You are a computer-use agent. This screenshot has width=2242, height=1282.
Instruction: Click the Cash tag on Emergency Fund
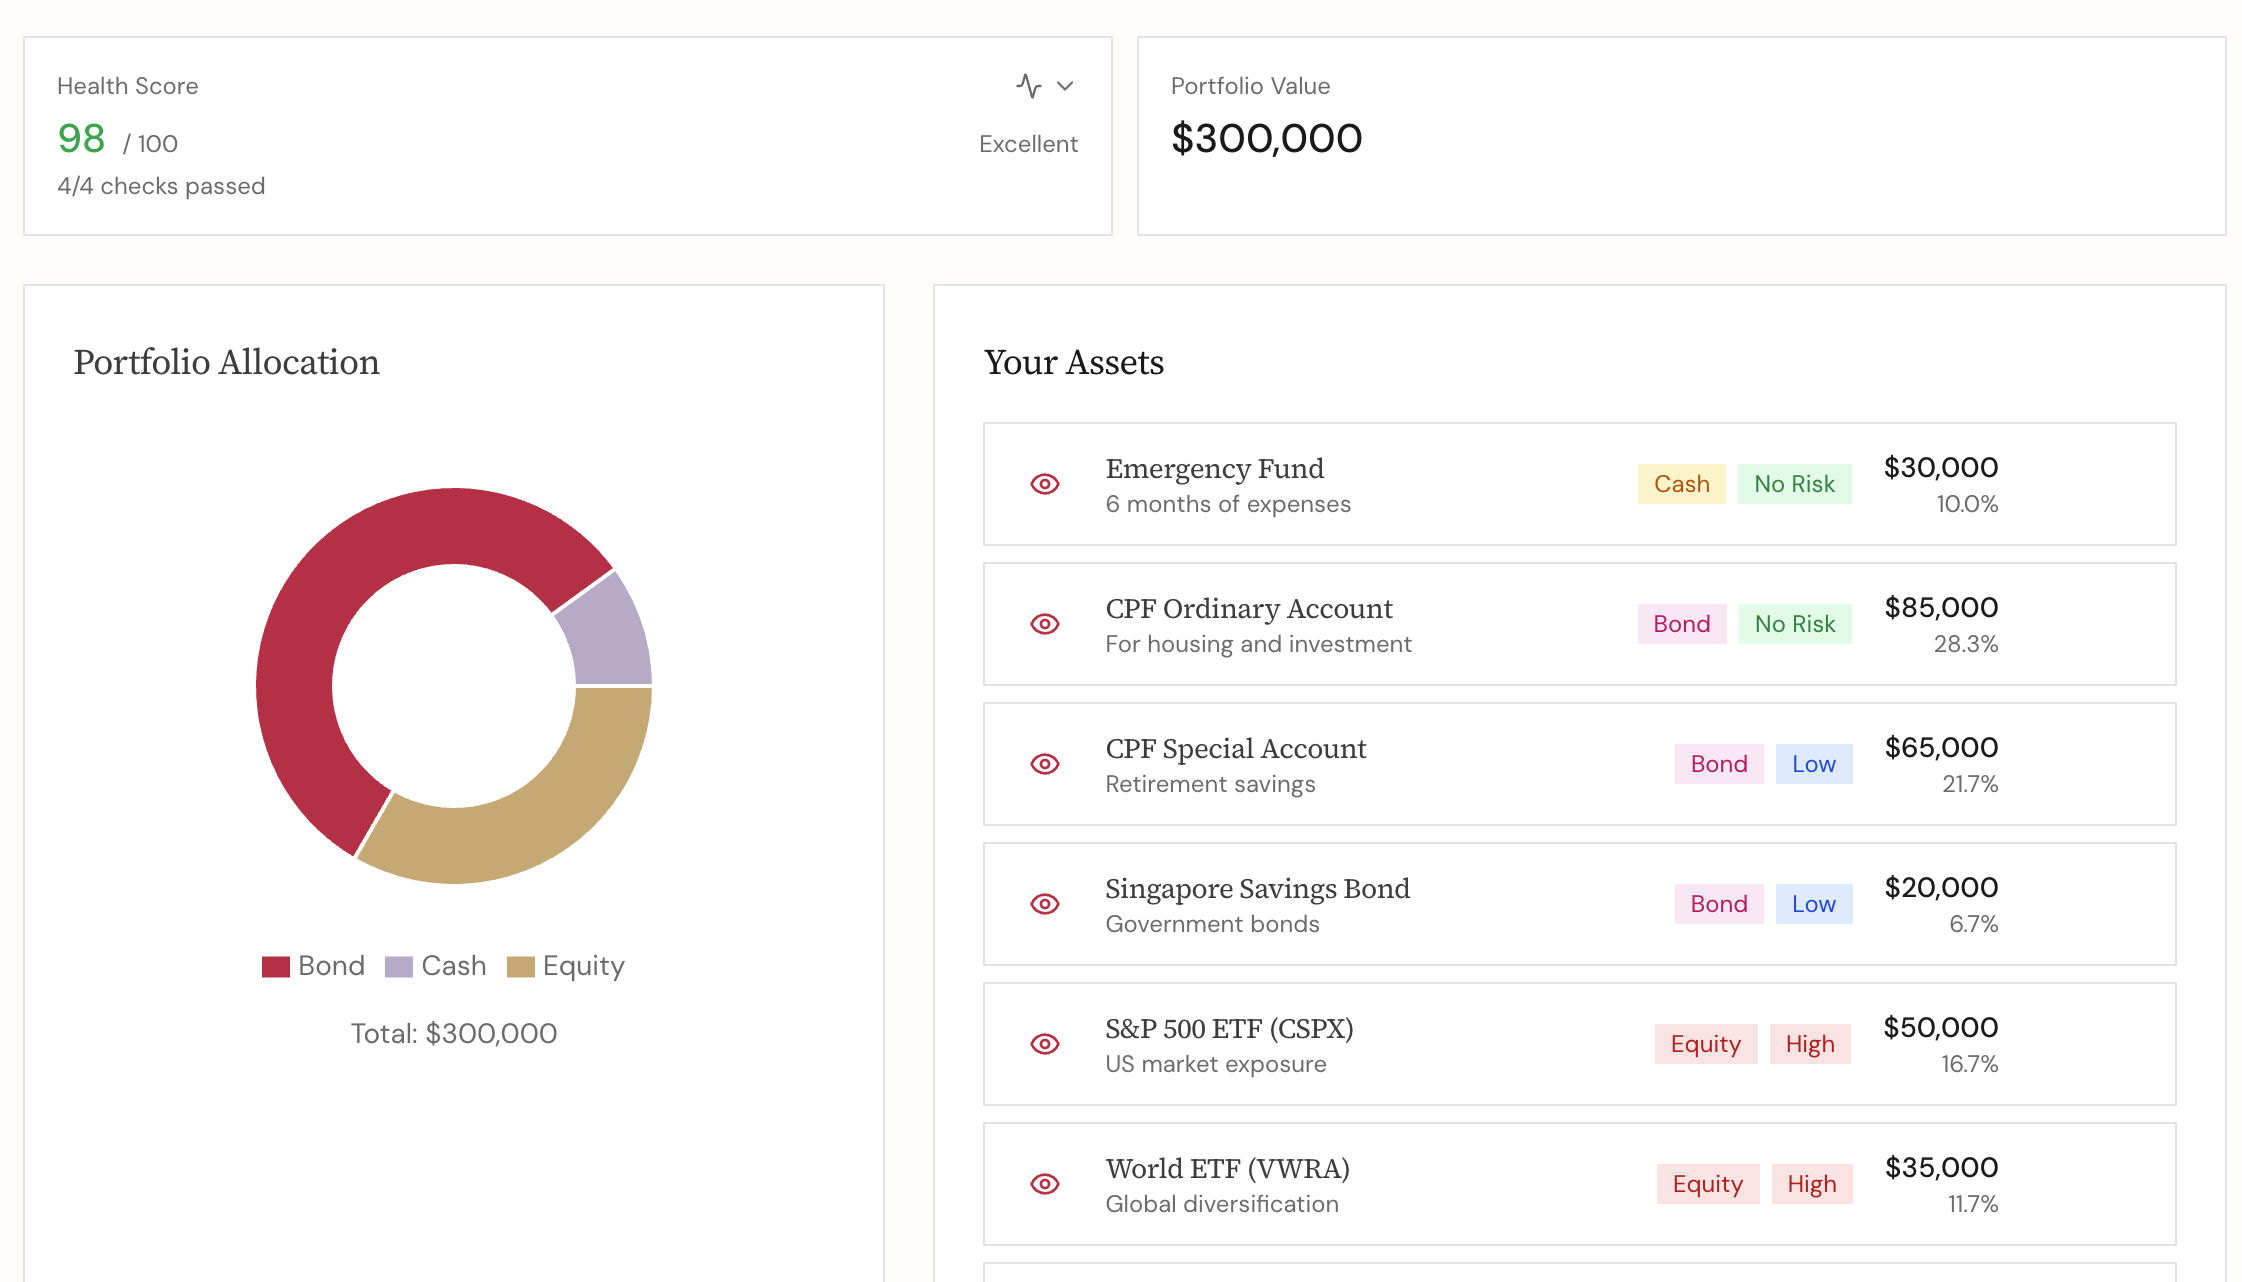tap(1681, 484)
